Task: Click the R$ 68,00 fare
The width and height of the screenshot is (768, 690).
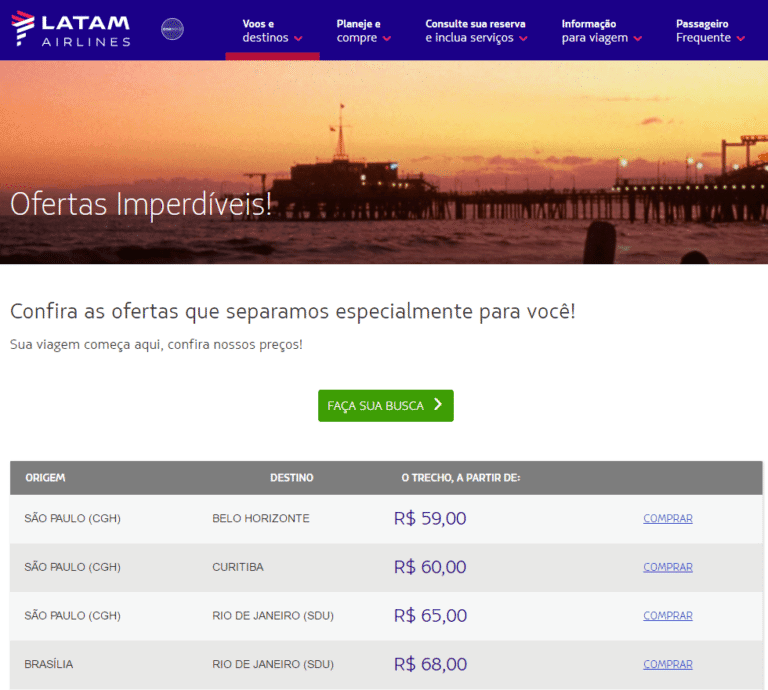Action: pyautogui.click(x=430, y=664)
